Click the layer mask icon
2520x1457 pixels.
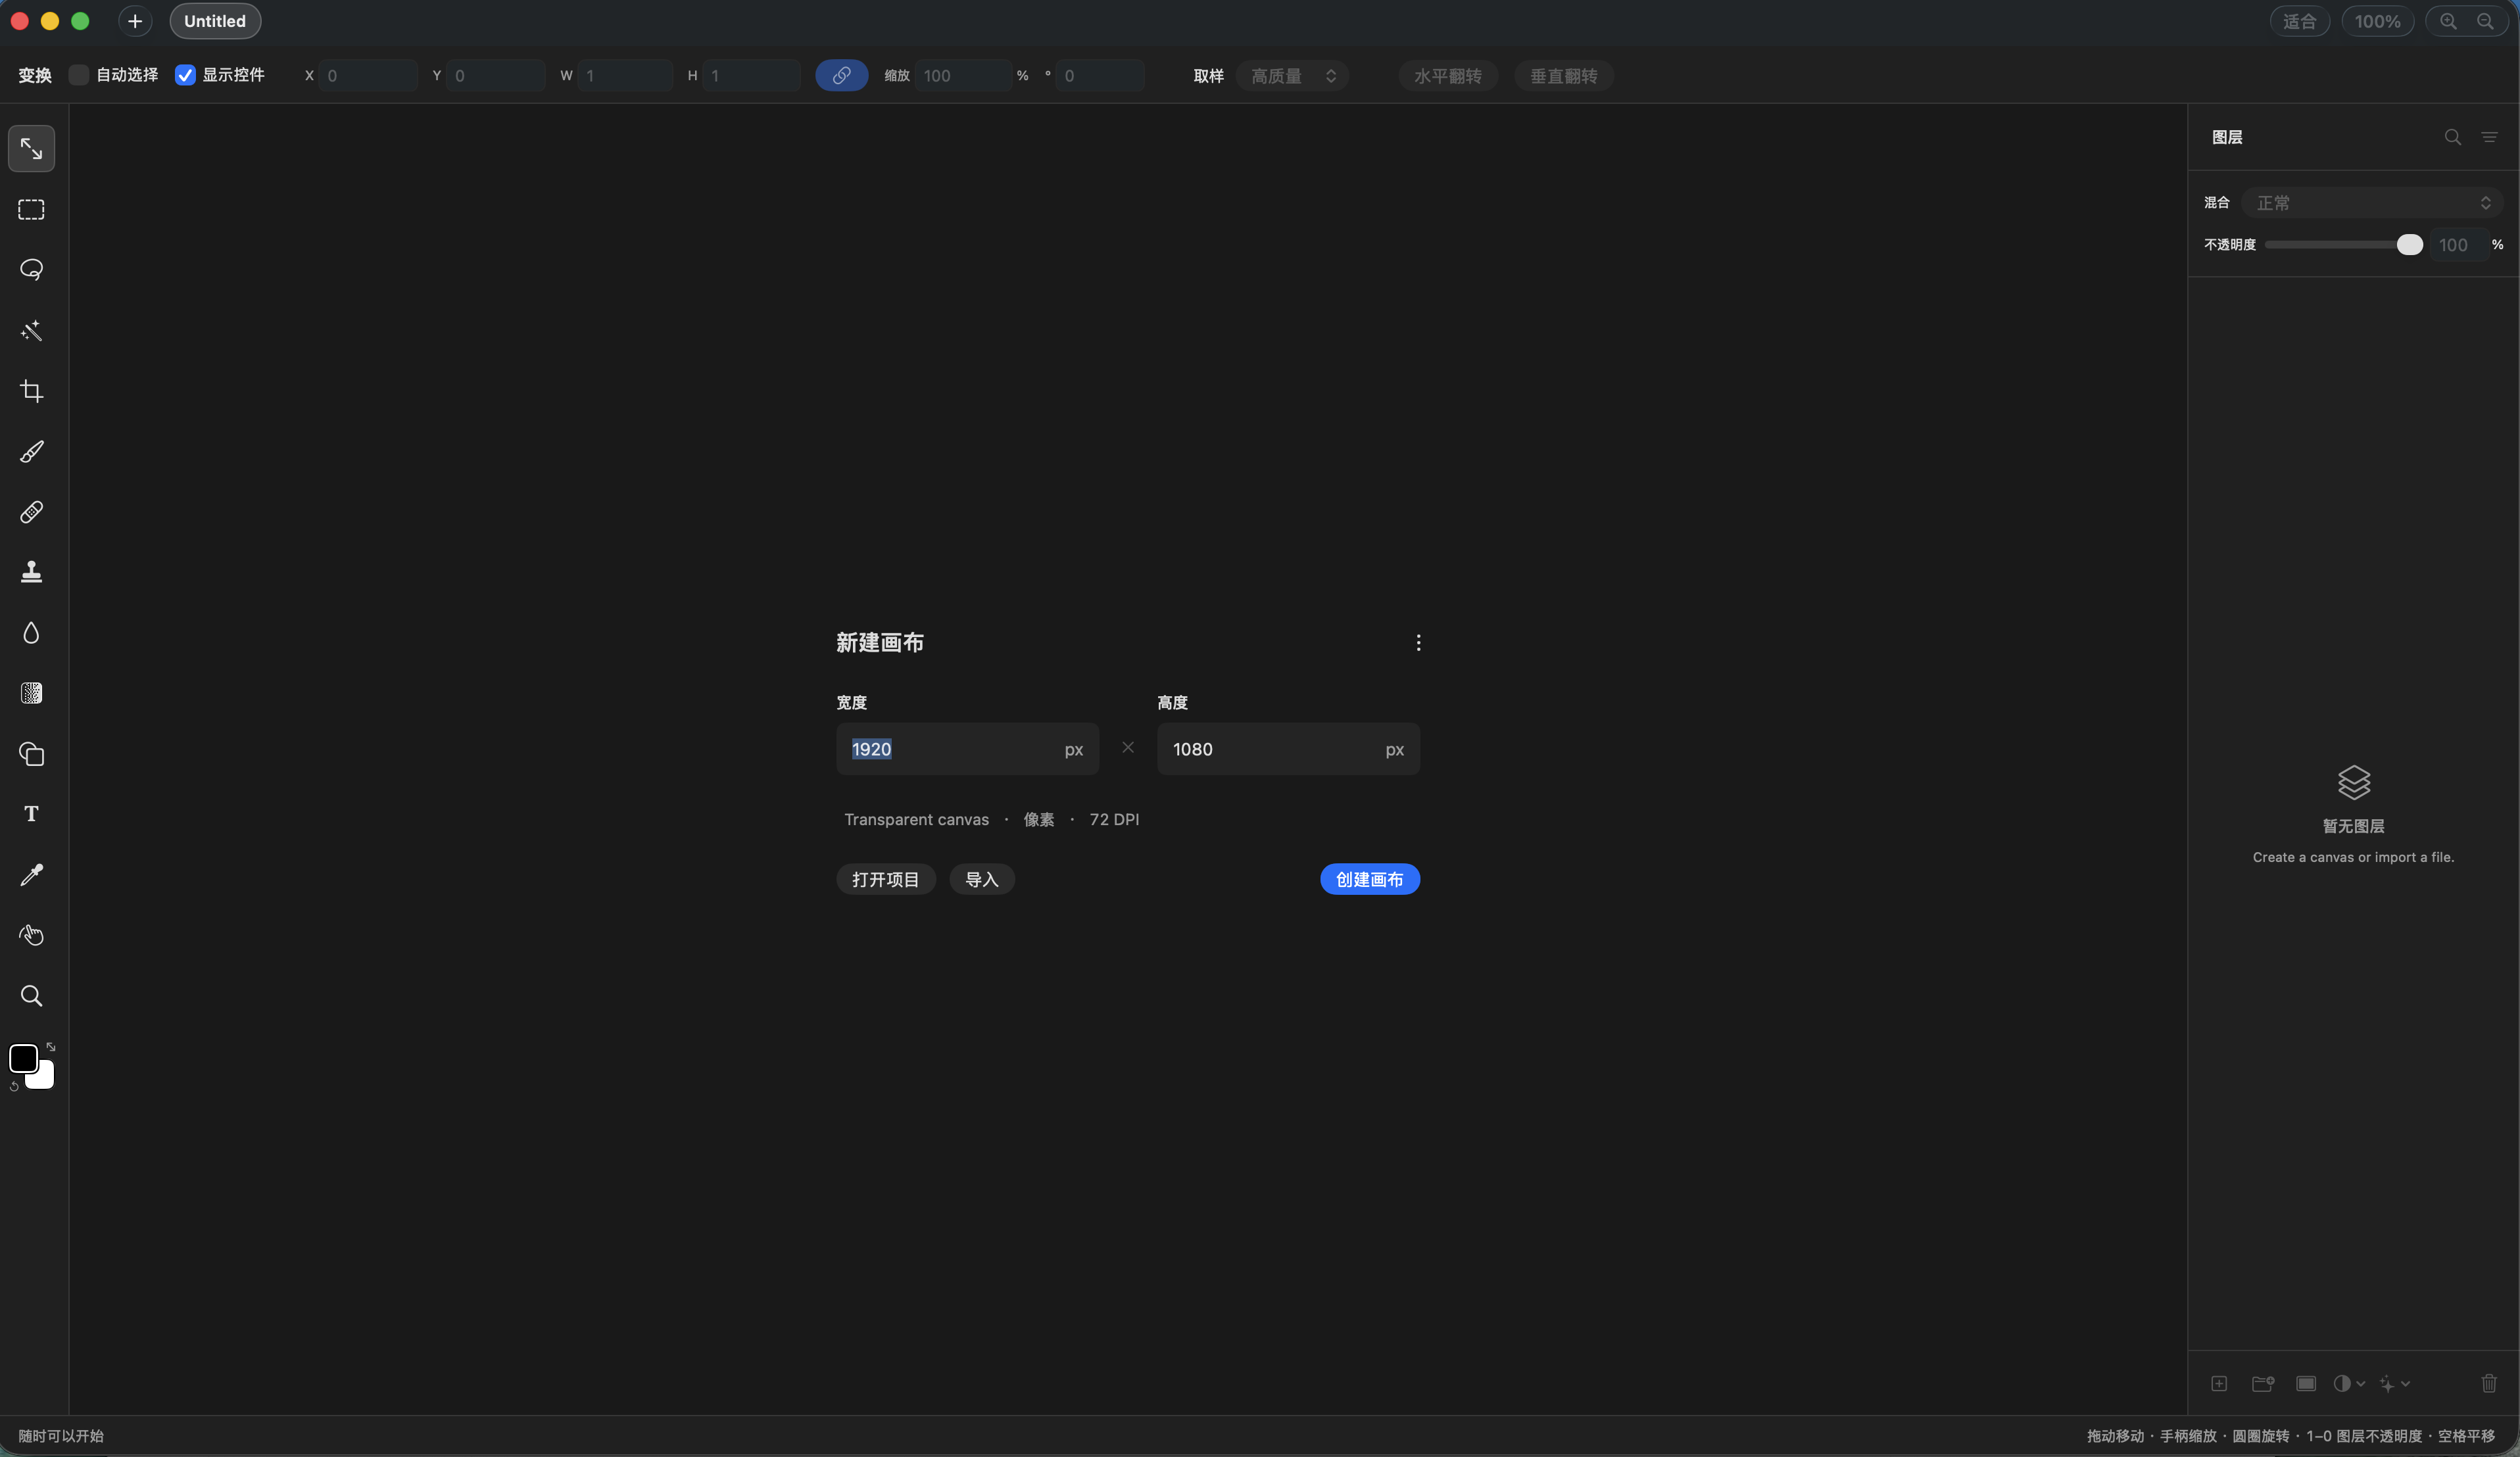[2306, 1384]
